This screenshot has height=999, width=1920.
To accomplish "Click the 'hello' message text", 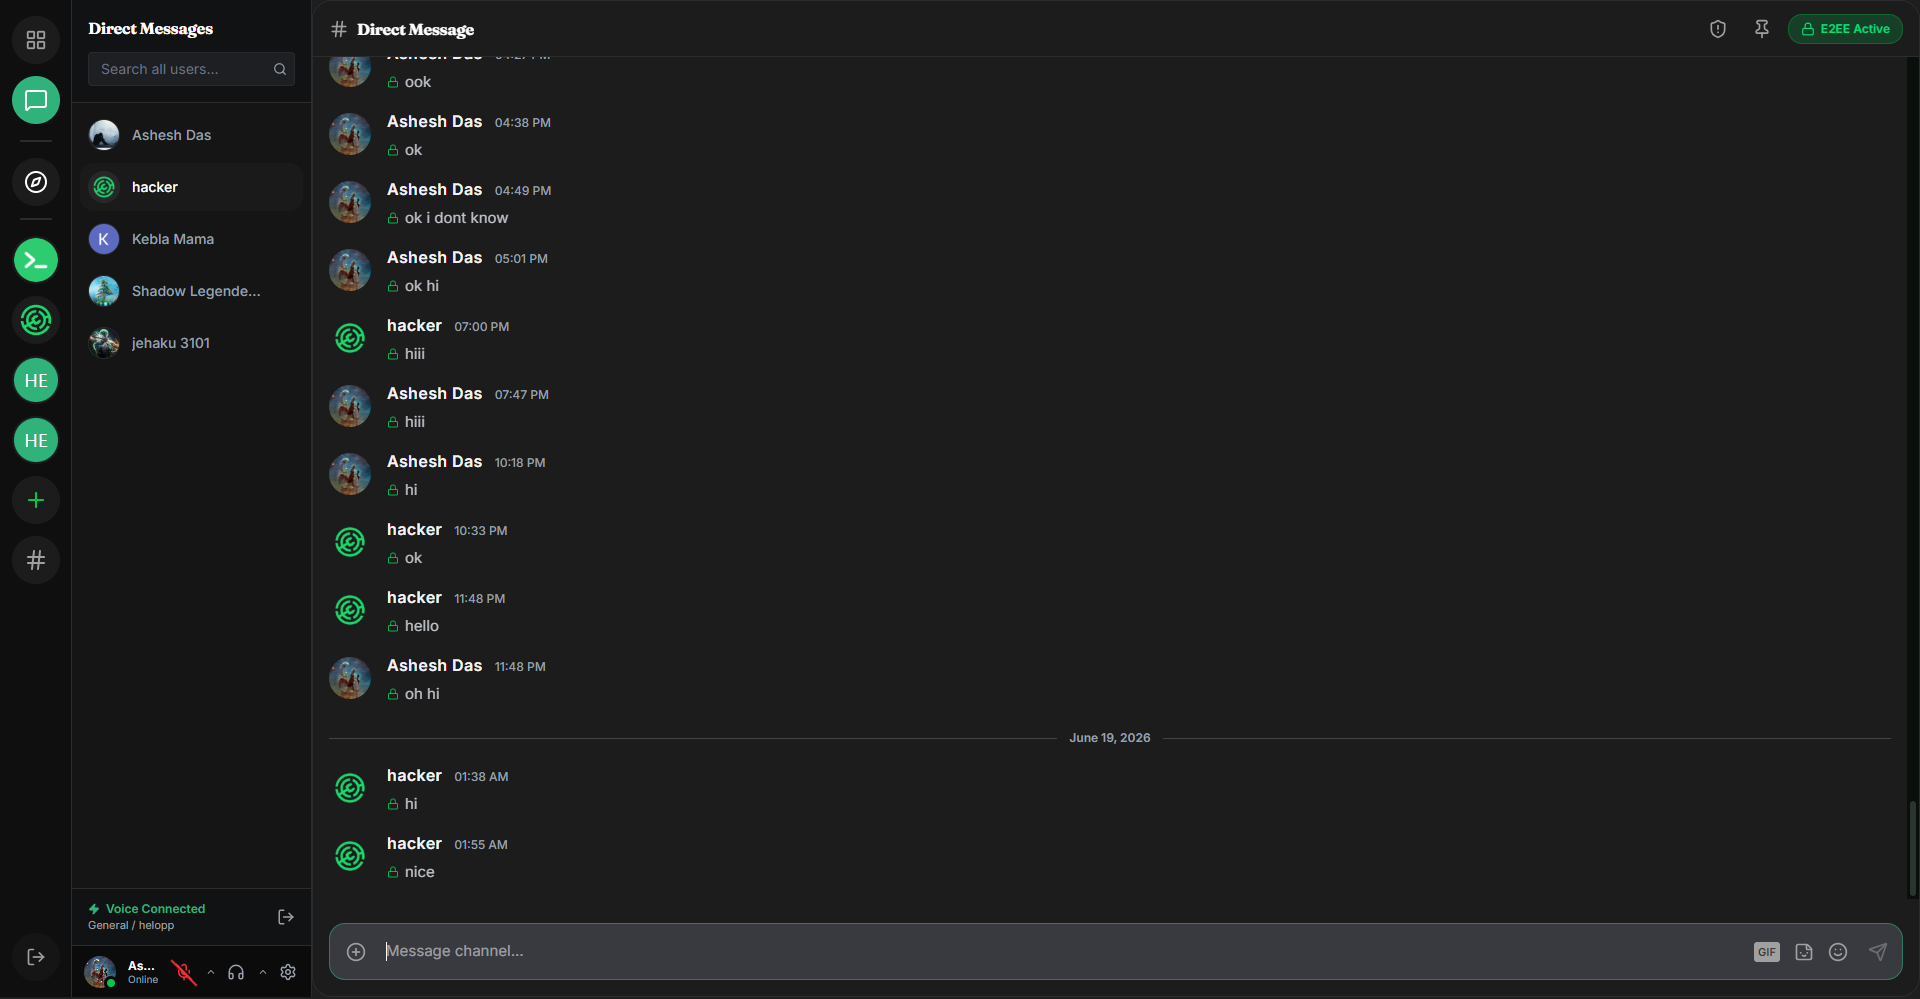I will pos(422,626).
